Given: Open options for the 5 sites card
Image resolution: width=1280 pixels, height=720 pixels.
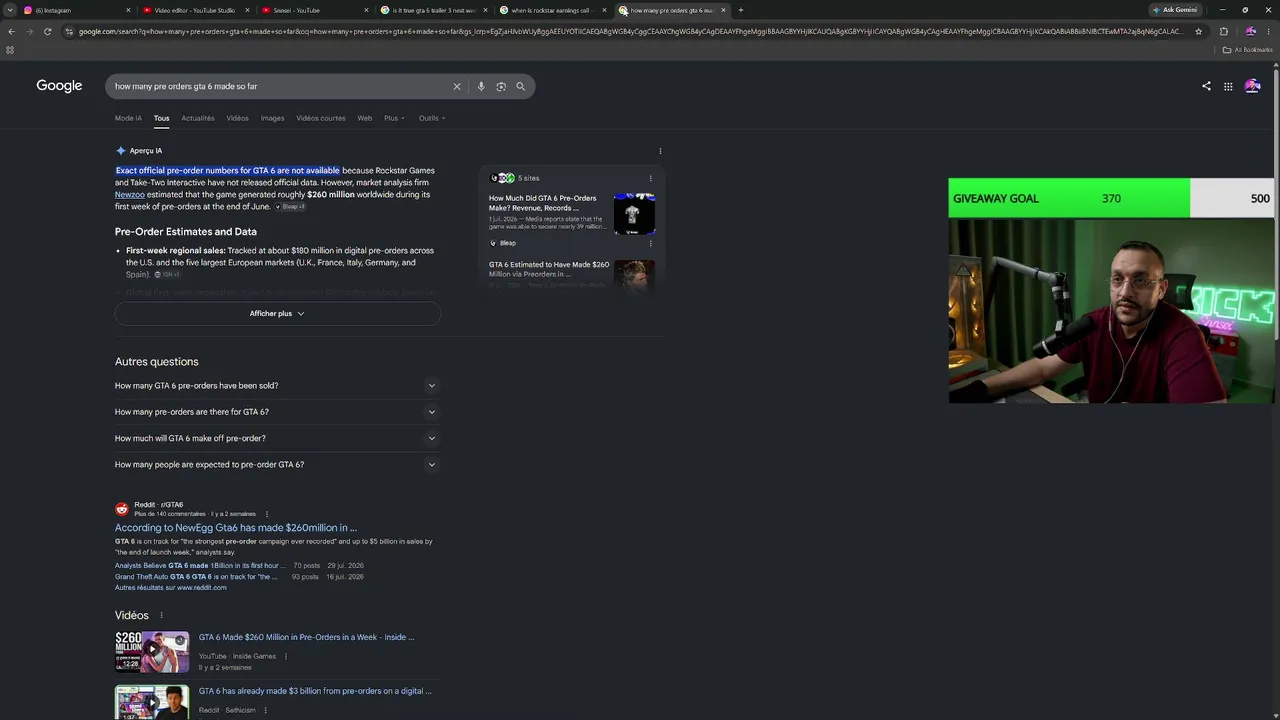Looking at the screenshot, I should (651, 178).
